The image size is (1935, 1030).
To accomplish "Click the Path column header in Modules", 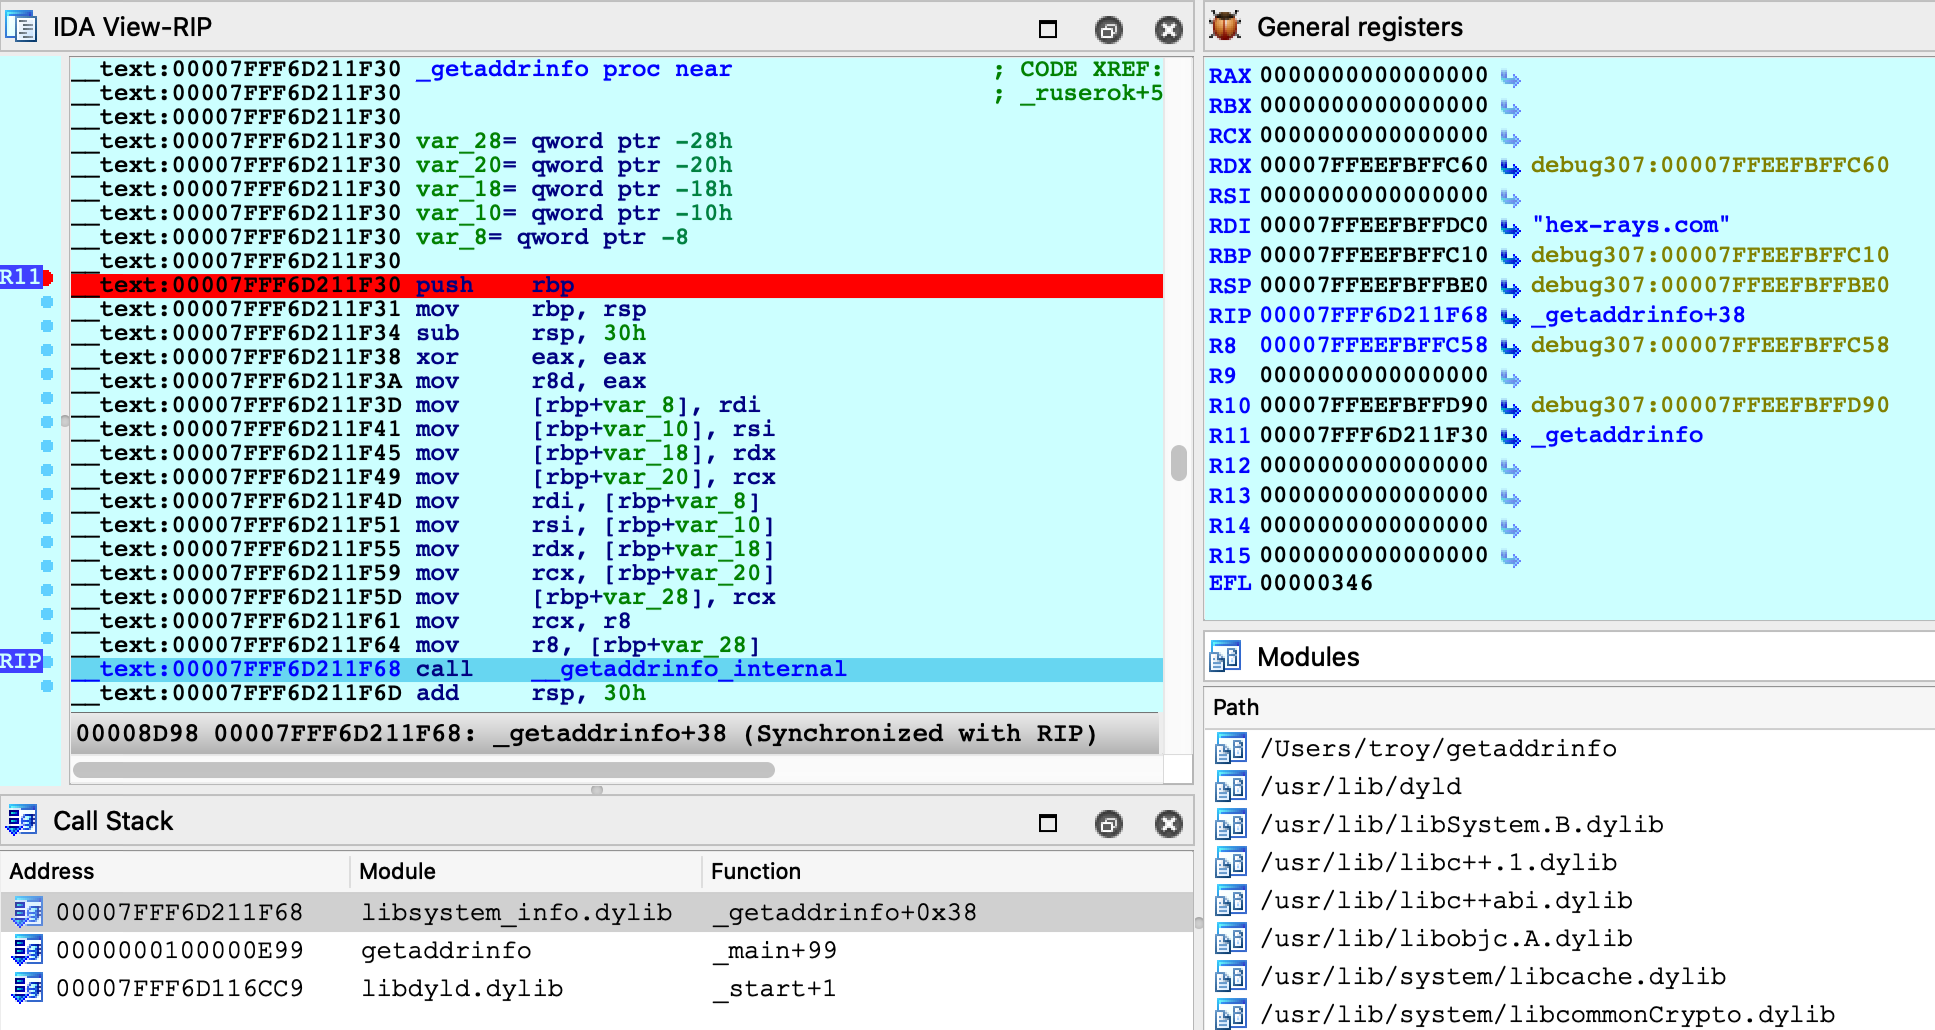I will click(x=1235, y=707).
